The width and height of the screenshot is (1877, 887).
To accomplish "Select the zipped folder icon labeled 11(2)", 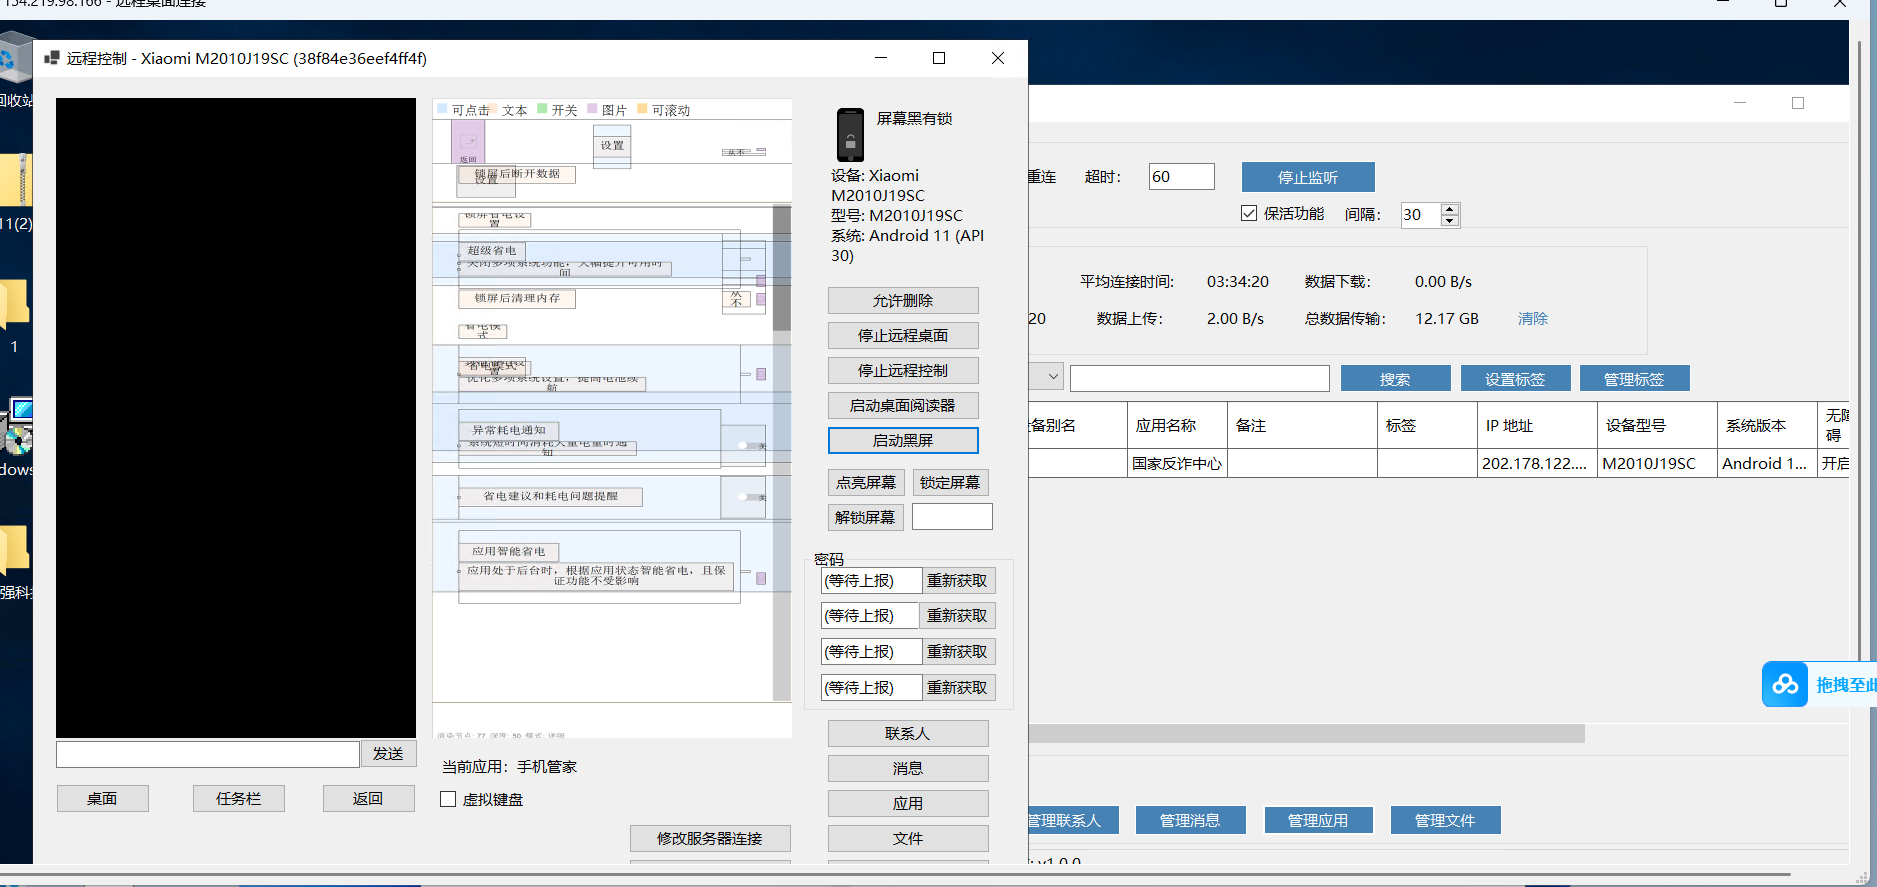I will pos(16,182).
